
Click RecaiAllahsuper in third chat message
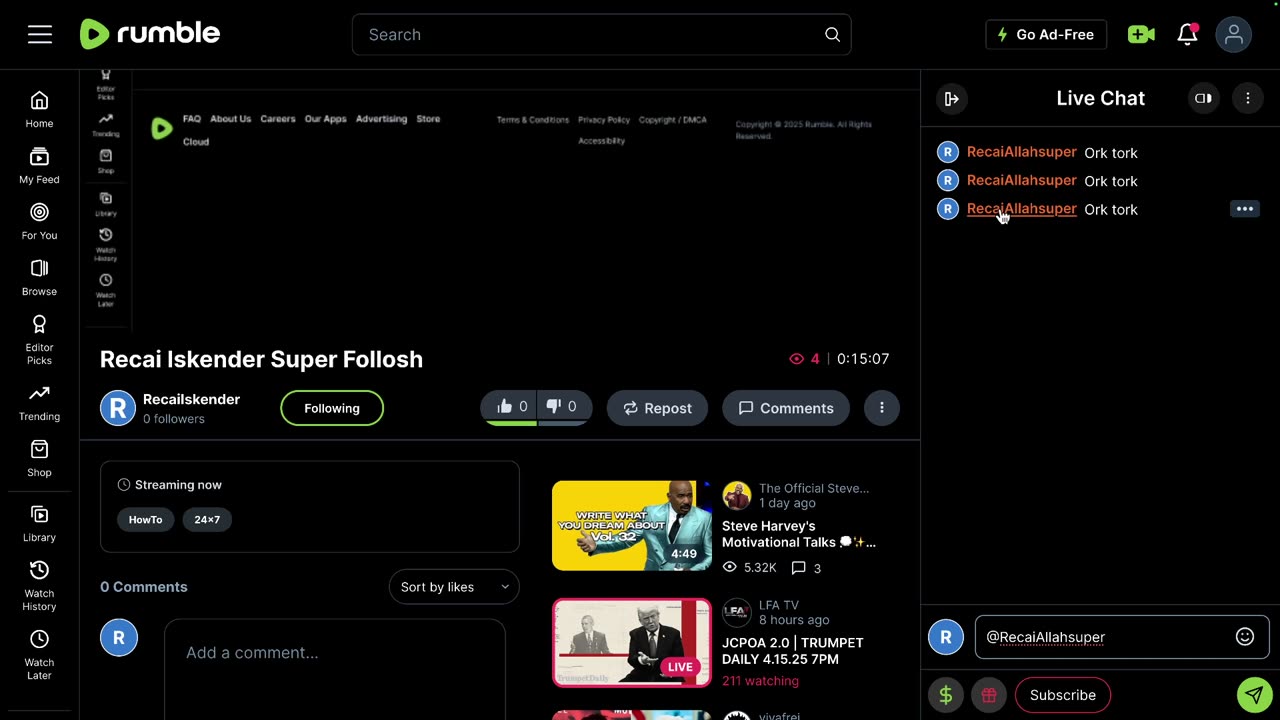1022,208
